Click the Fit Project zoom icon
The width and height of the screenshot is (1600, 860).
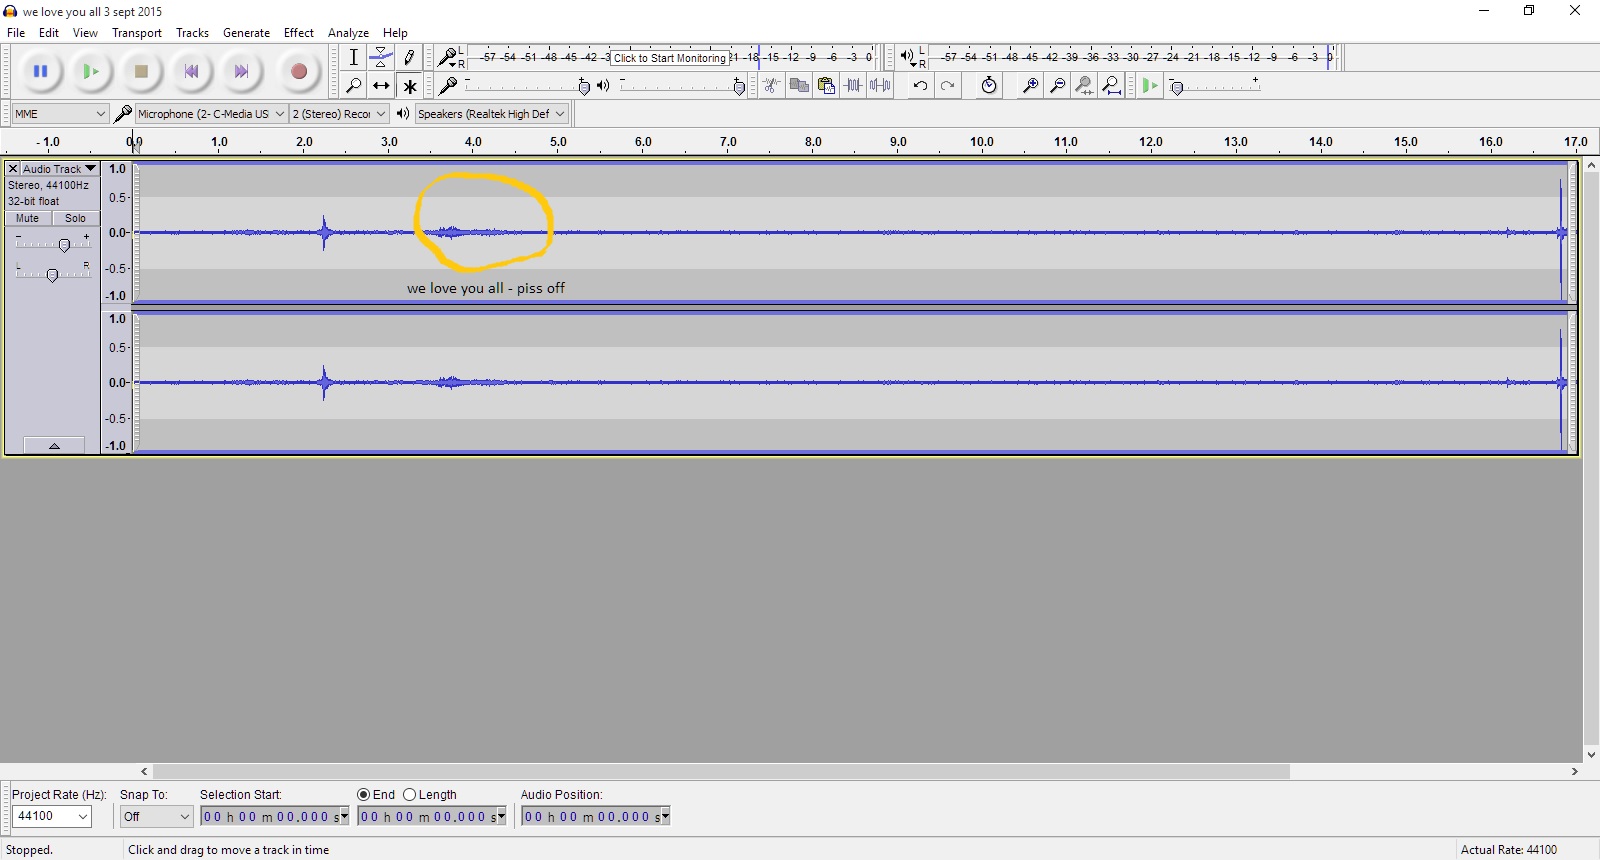tap(1111, 86)
